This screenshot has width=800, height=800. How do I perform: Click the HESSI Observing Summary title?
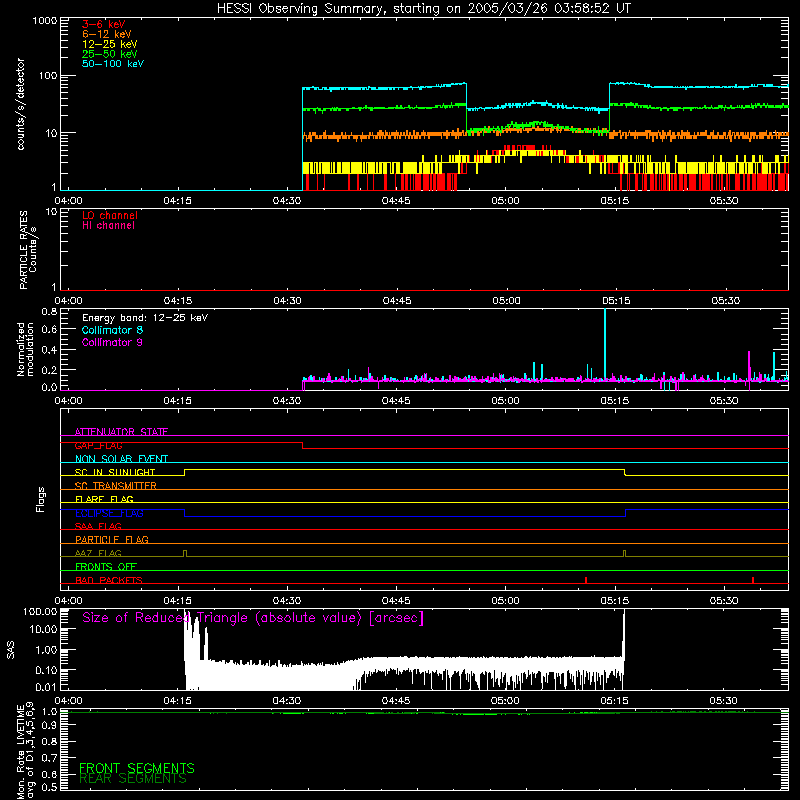pyautogui.click(x=423, y=8)
